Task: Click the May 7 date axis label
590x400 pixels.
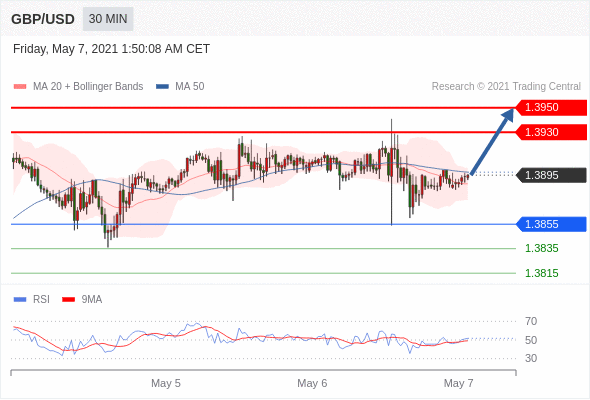Action: pos(458,383)
